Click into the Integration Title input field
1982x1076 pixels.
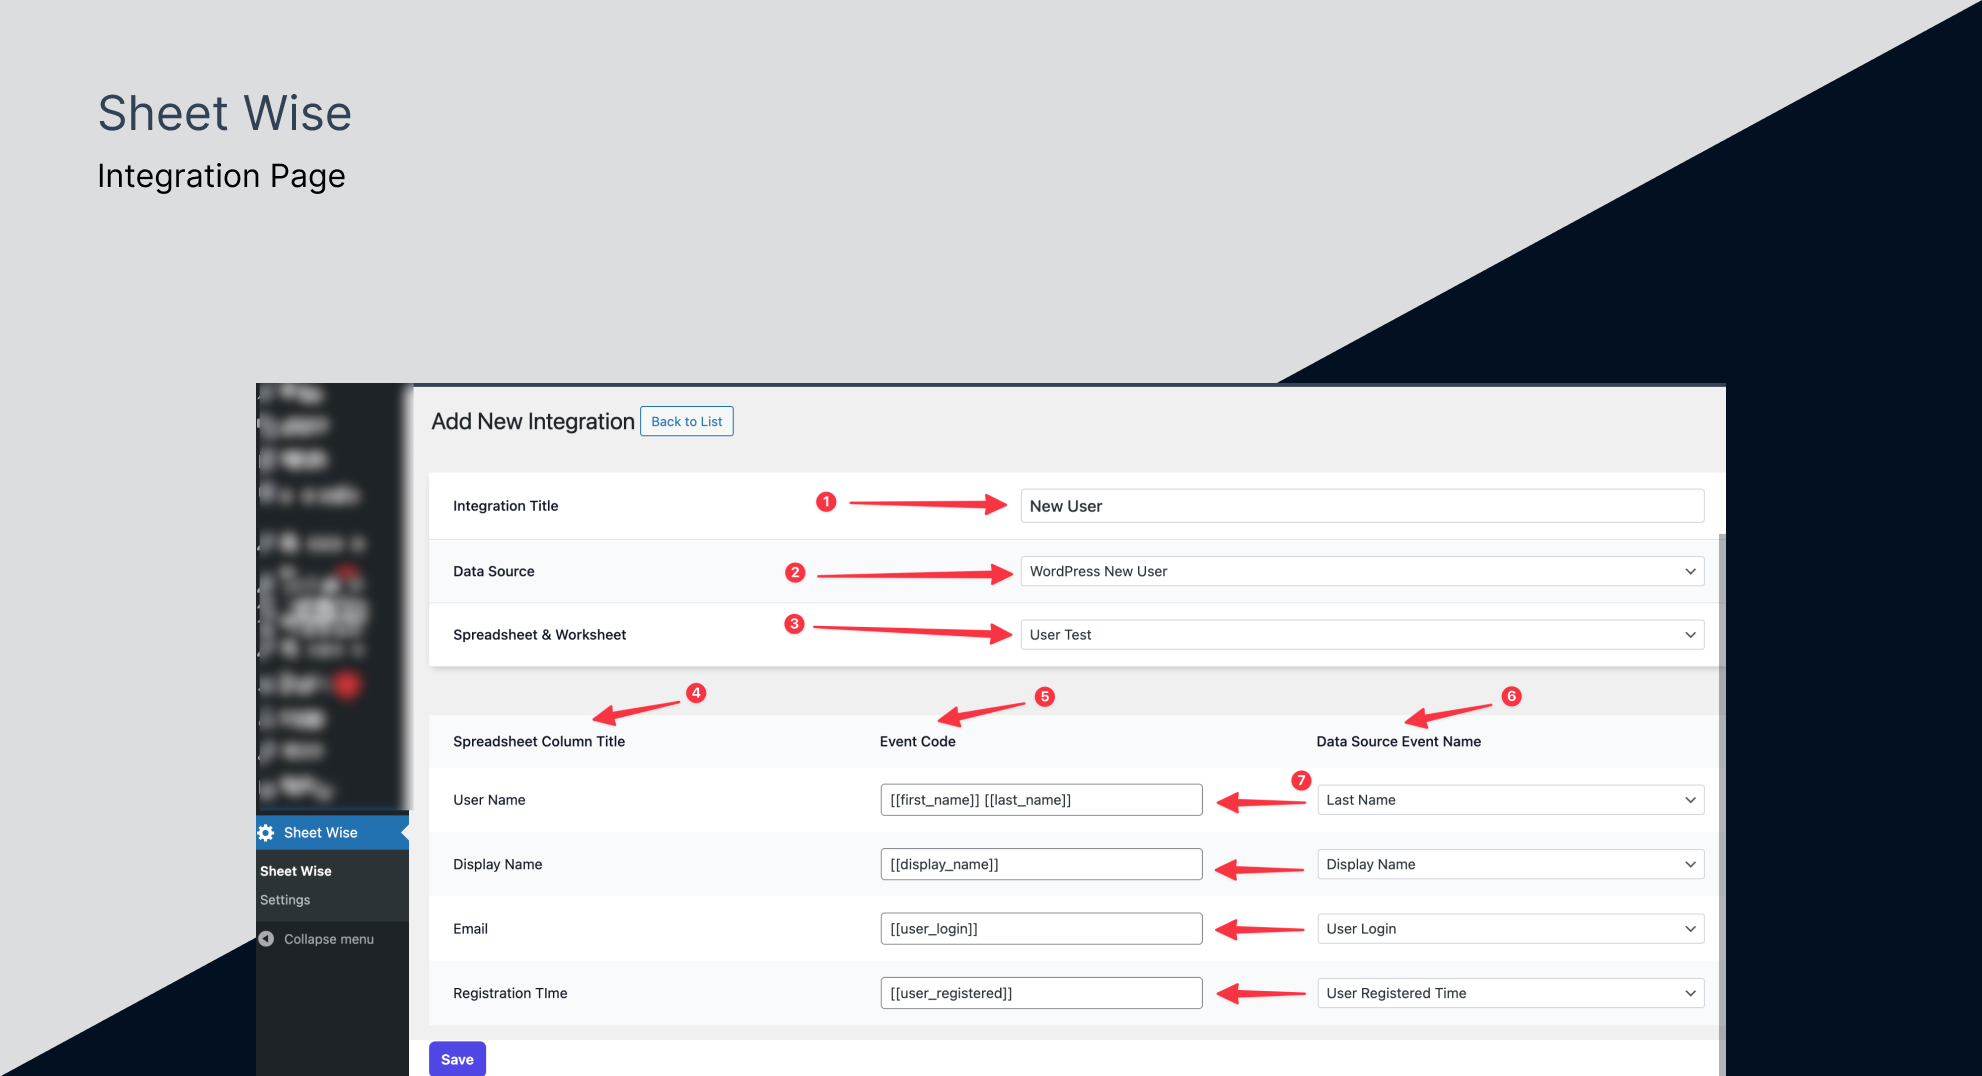1362,506
